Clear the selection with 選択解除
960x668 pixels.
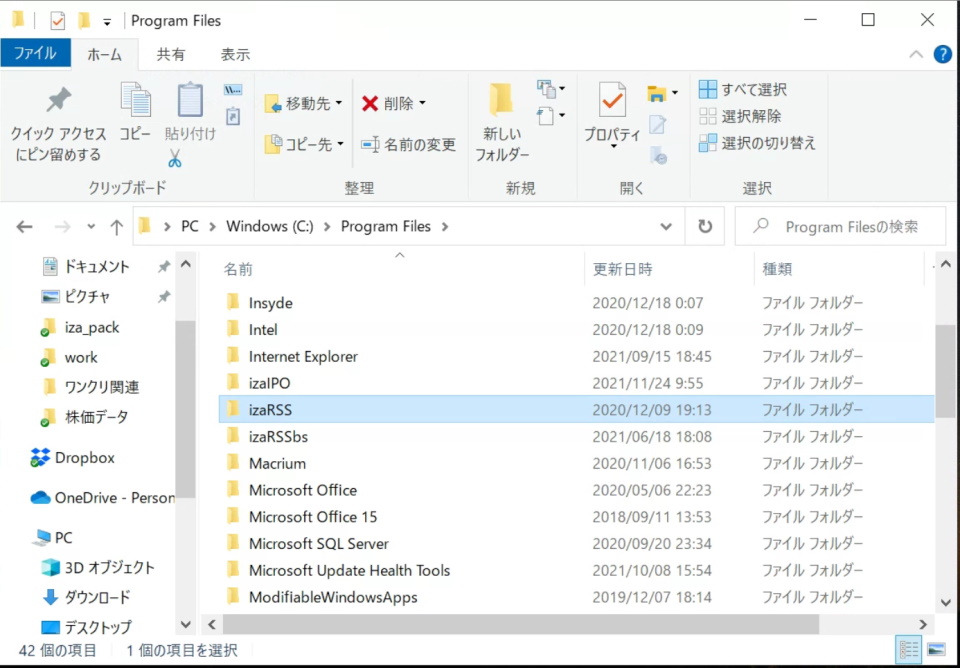coord(740,116)
